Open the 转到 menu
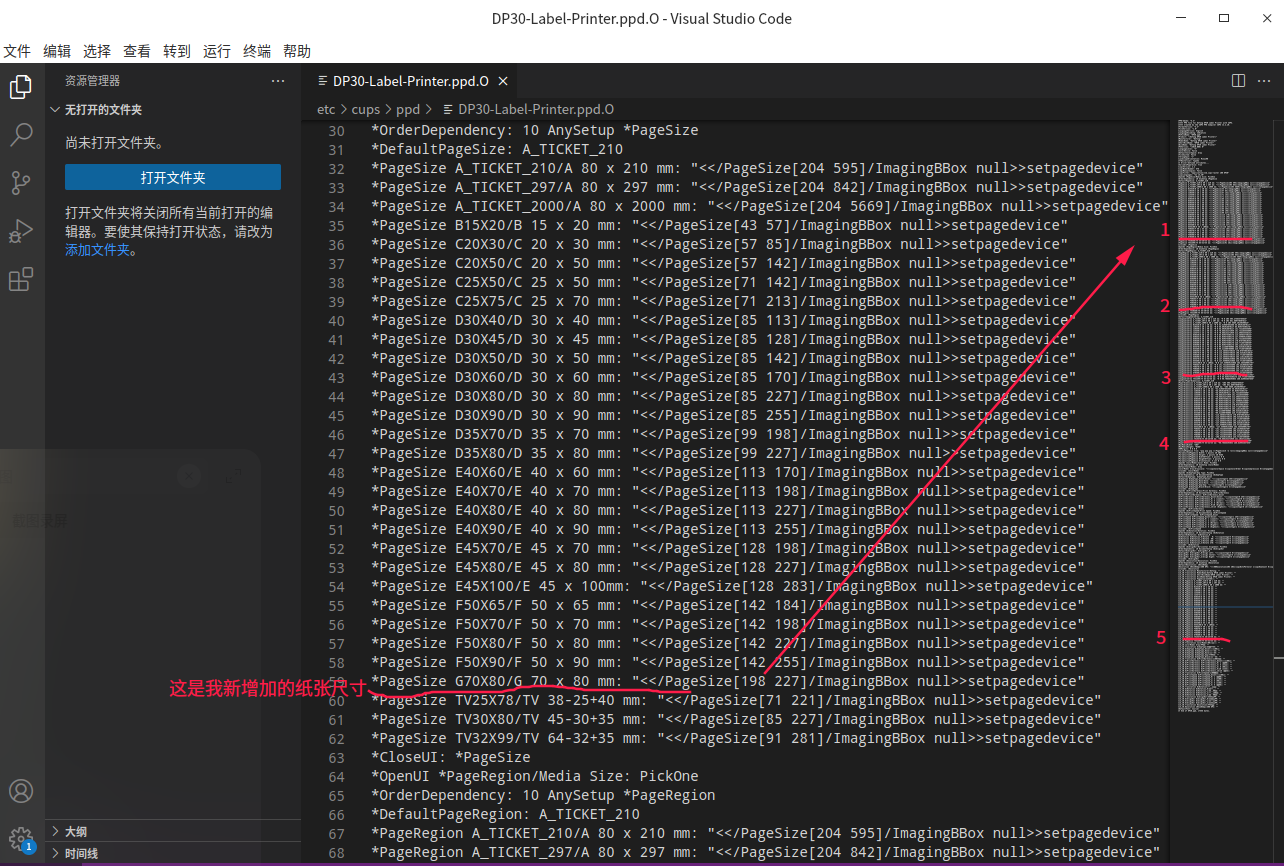This screenshot has height=866, width=1284. [177, 51]
